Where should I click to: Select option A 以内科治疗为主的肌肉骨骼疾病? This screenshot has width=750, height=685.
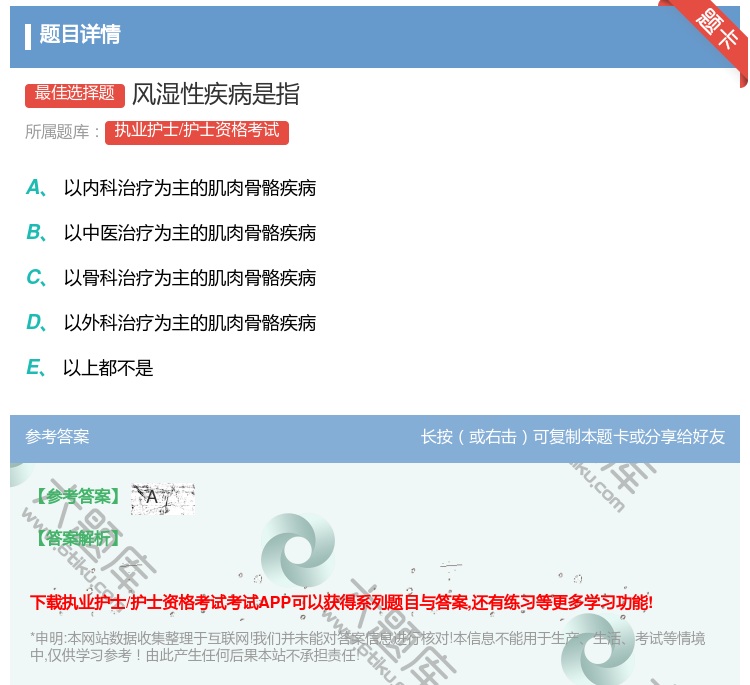(171, 188)
